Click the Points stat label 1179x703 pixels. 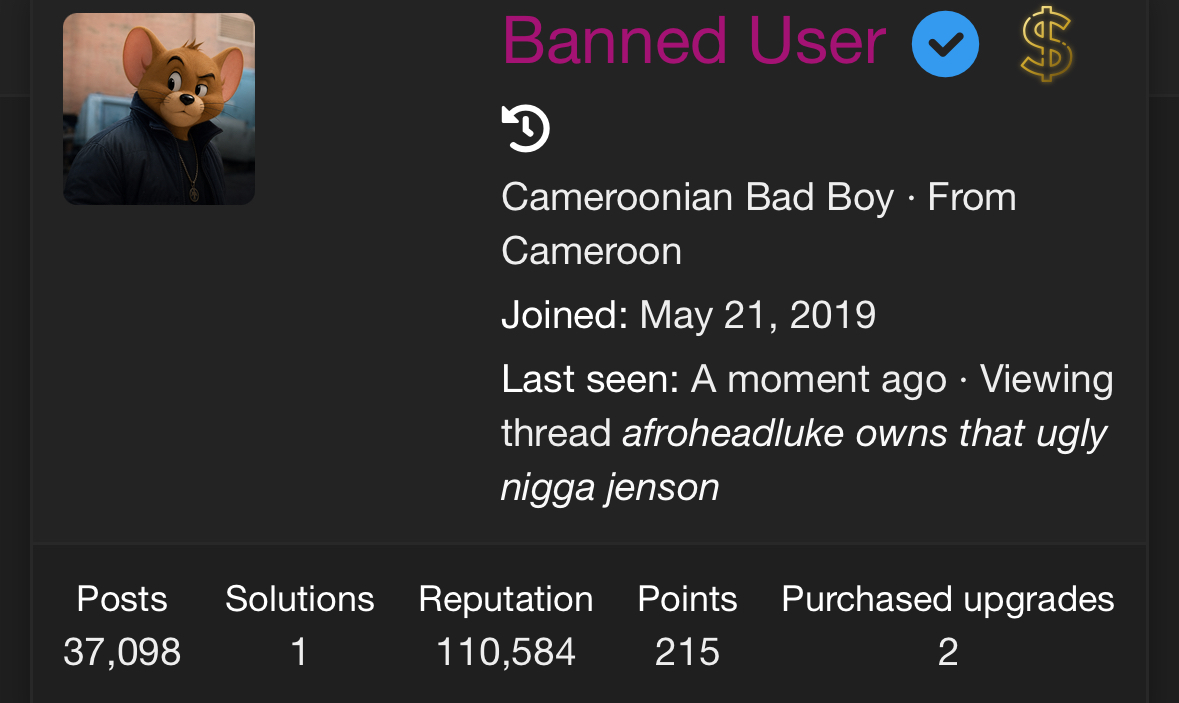(687, 599)
